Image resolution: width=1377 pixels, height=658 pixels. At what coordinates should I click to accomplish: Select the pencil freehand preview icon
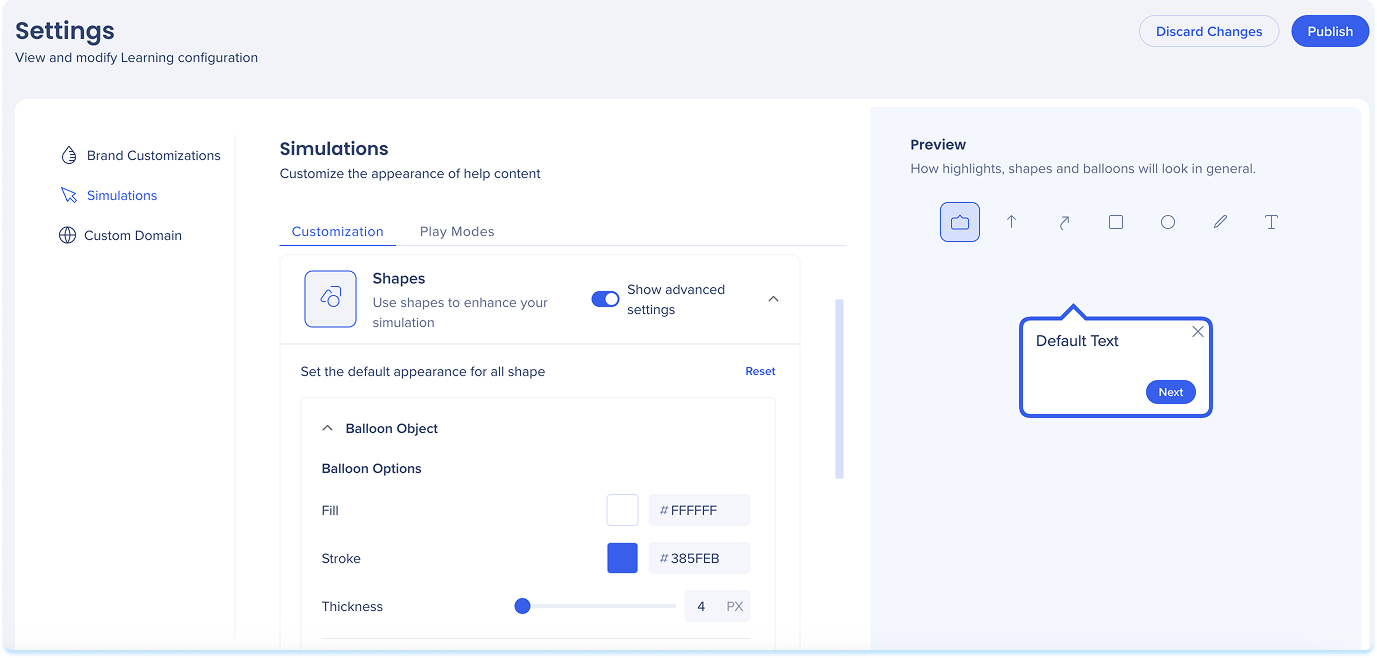coord(1220,222)
